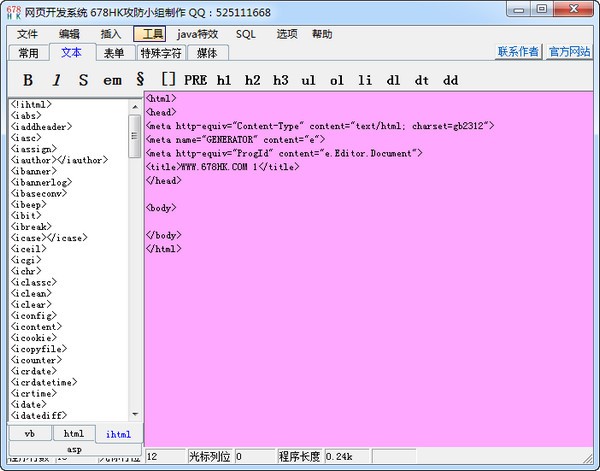Open the java特效 menu
Image resolution: width=600 pixels, height=471 pixels.
(x=197, y=34)
